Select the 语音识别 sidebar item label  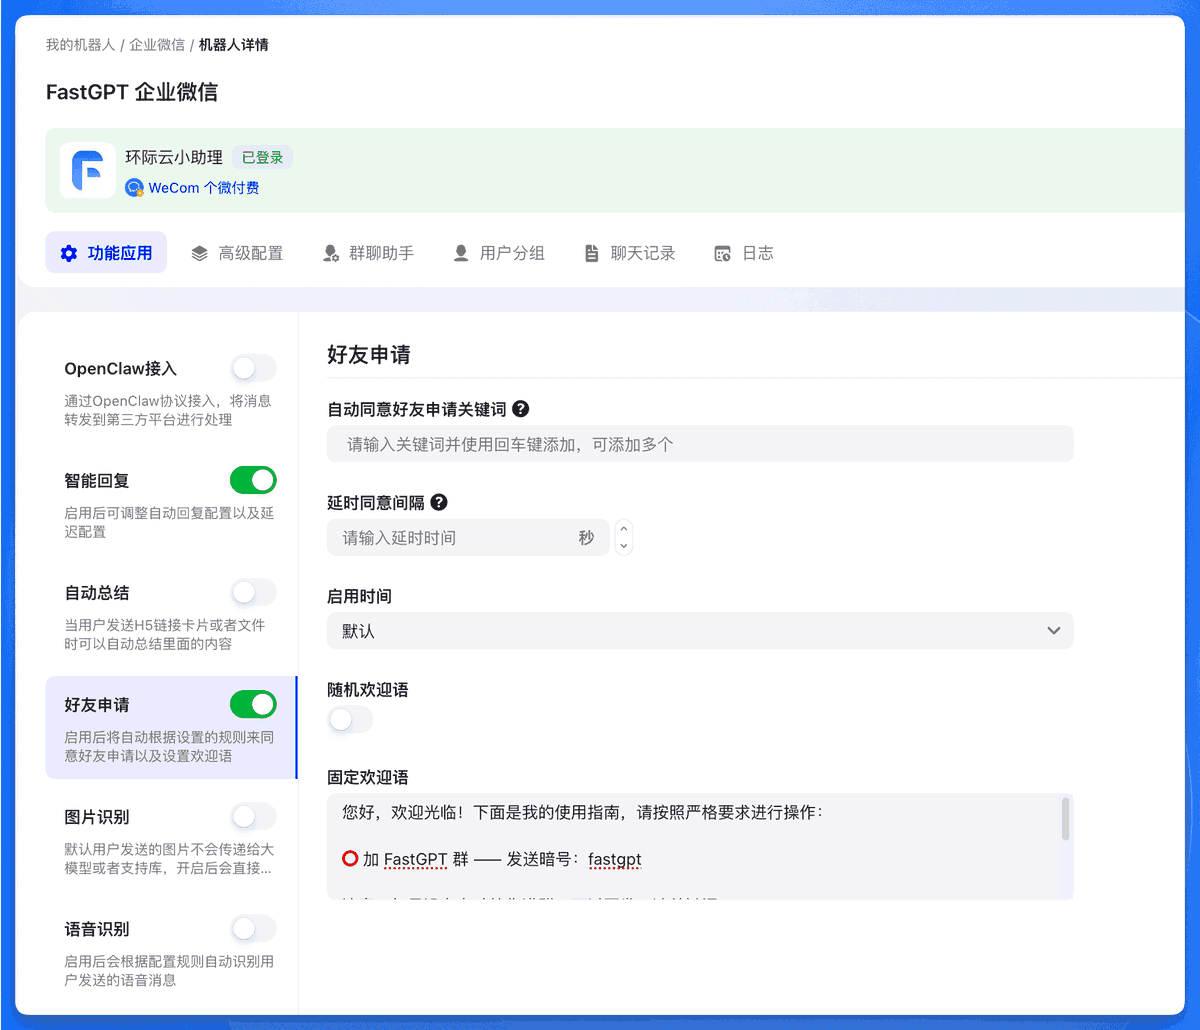pos(97,929)
